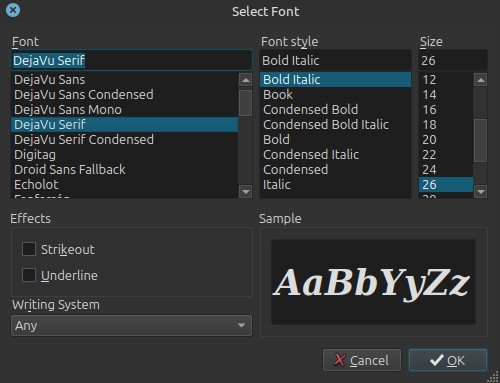Click the font list scrollbar handle
Viewport: 500px width, 383px height.
246,103
